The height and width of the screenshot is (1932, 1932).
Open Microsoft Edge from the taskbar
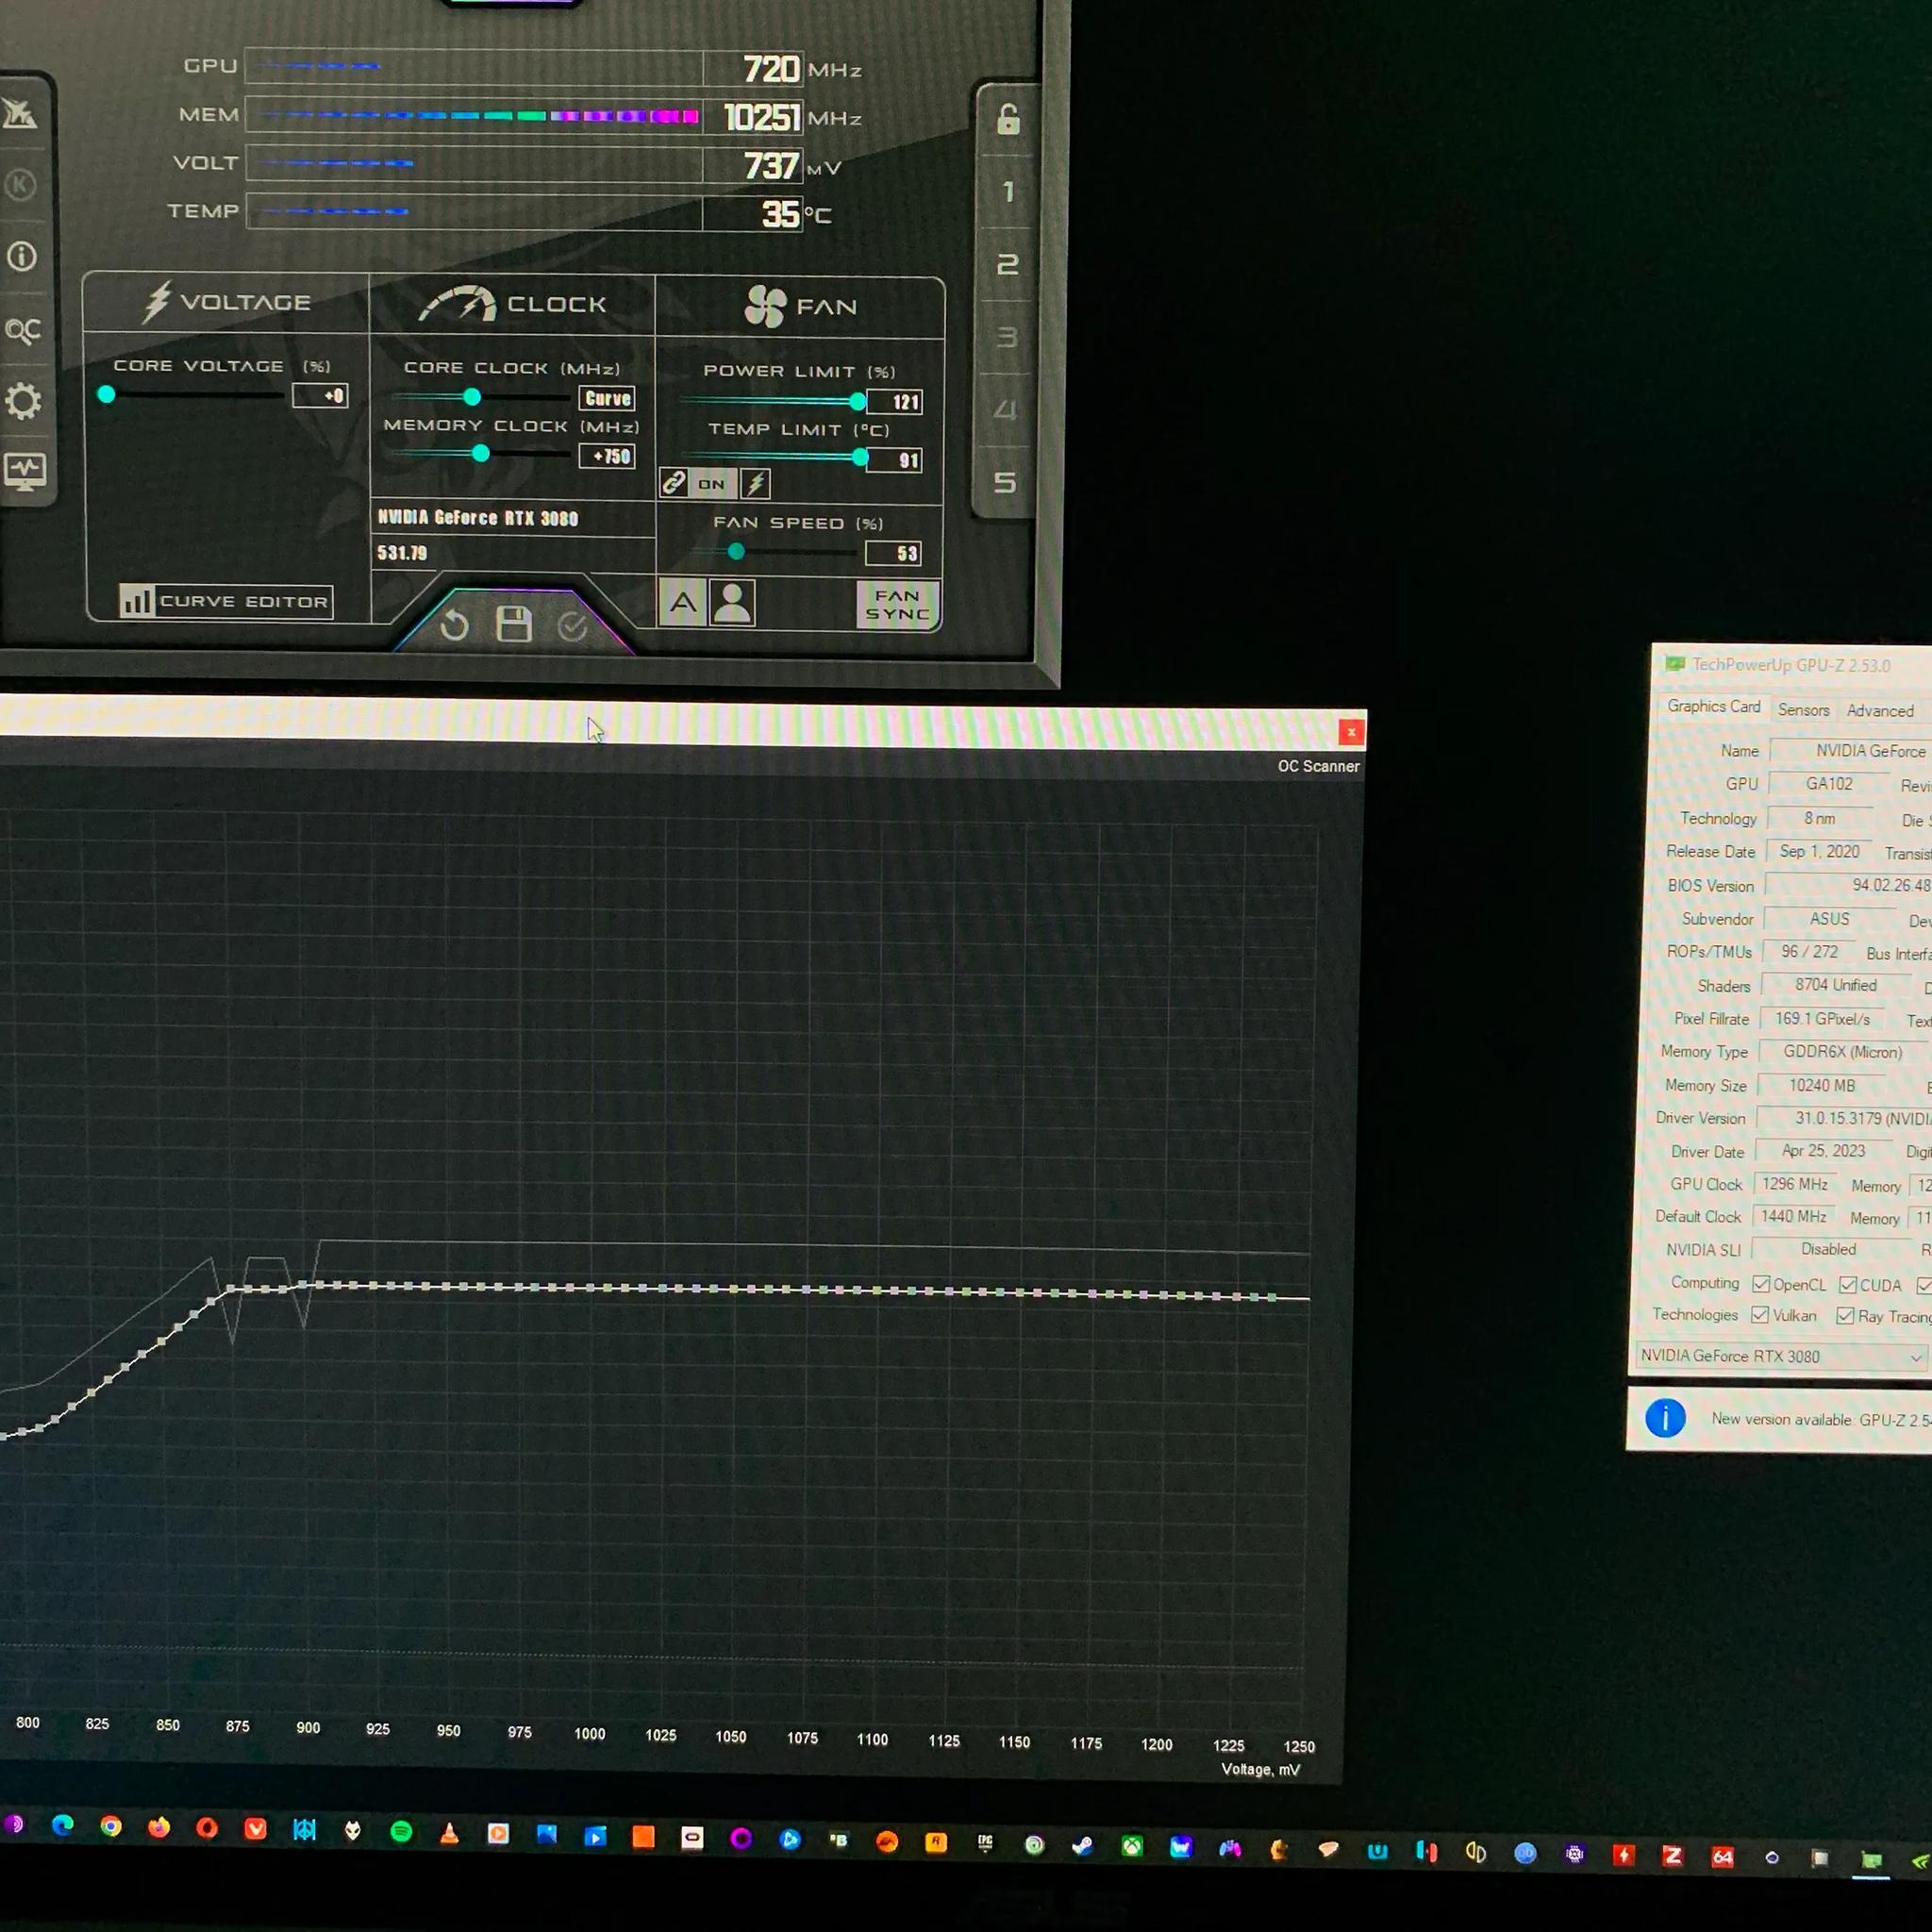62,1825
